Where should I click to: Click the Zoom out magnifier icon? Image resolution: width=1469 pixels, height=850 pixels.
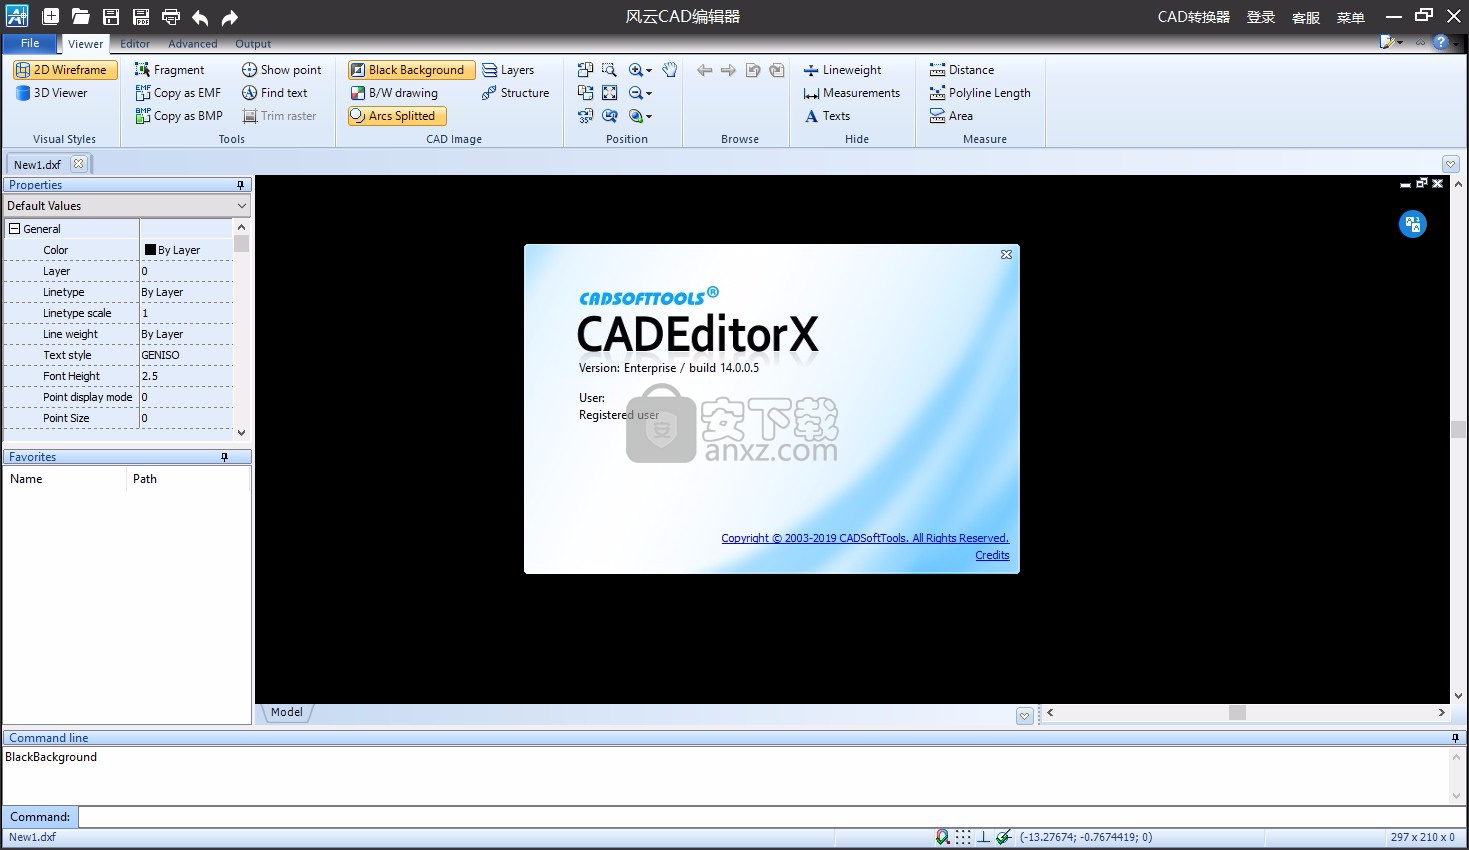coord(635,93)
